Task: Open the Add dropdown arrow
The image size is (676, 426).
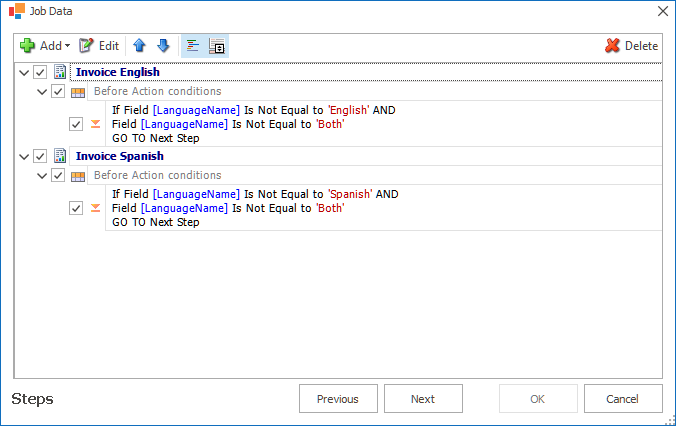Action: pos(67,46)
